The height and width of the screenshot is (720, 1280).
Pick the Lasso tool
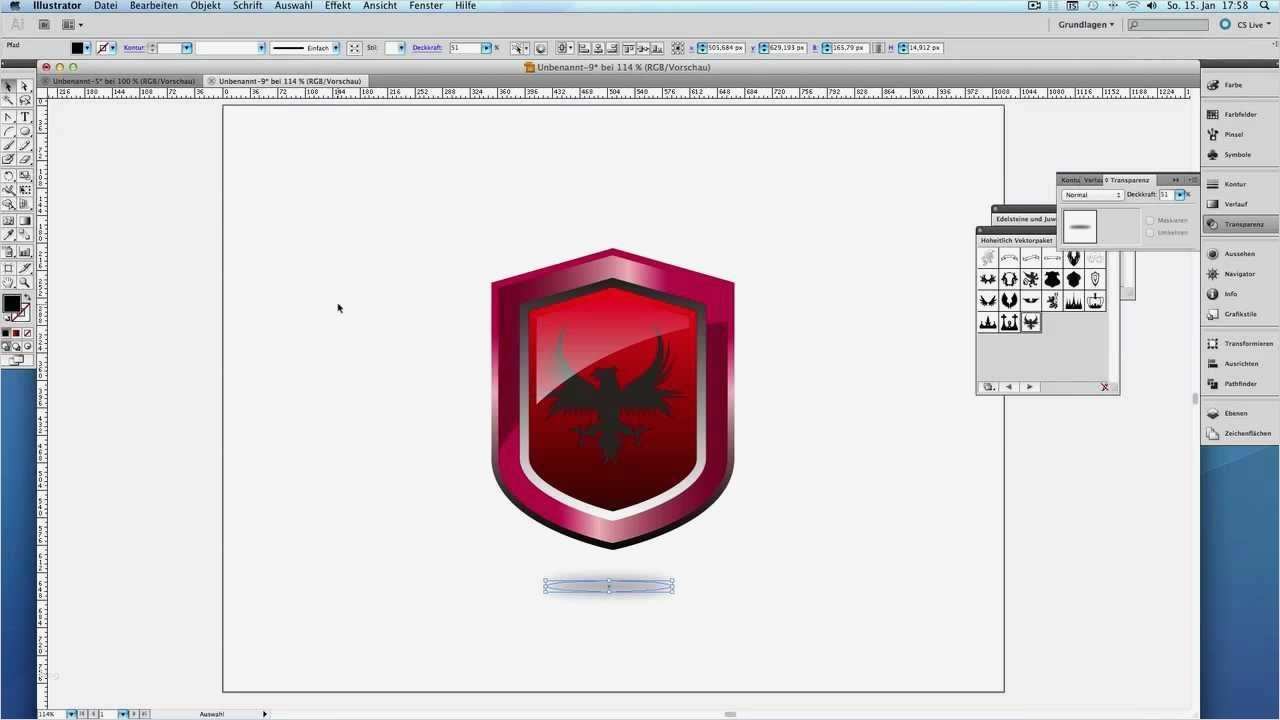pos(25,102)
